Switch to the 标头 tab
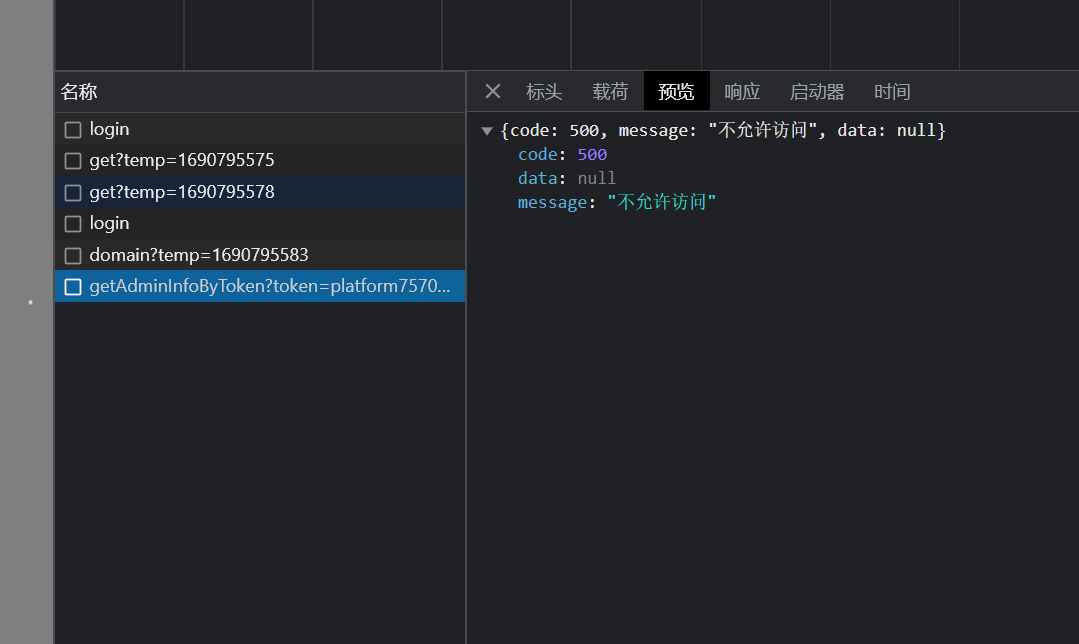 (x=544, y=92)
